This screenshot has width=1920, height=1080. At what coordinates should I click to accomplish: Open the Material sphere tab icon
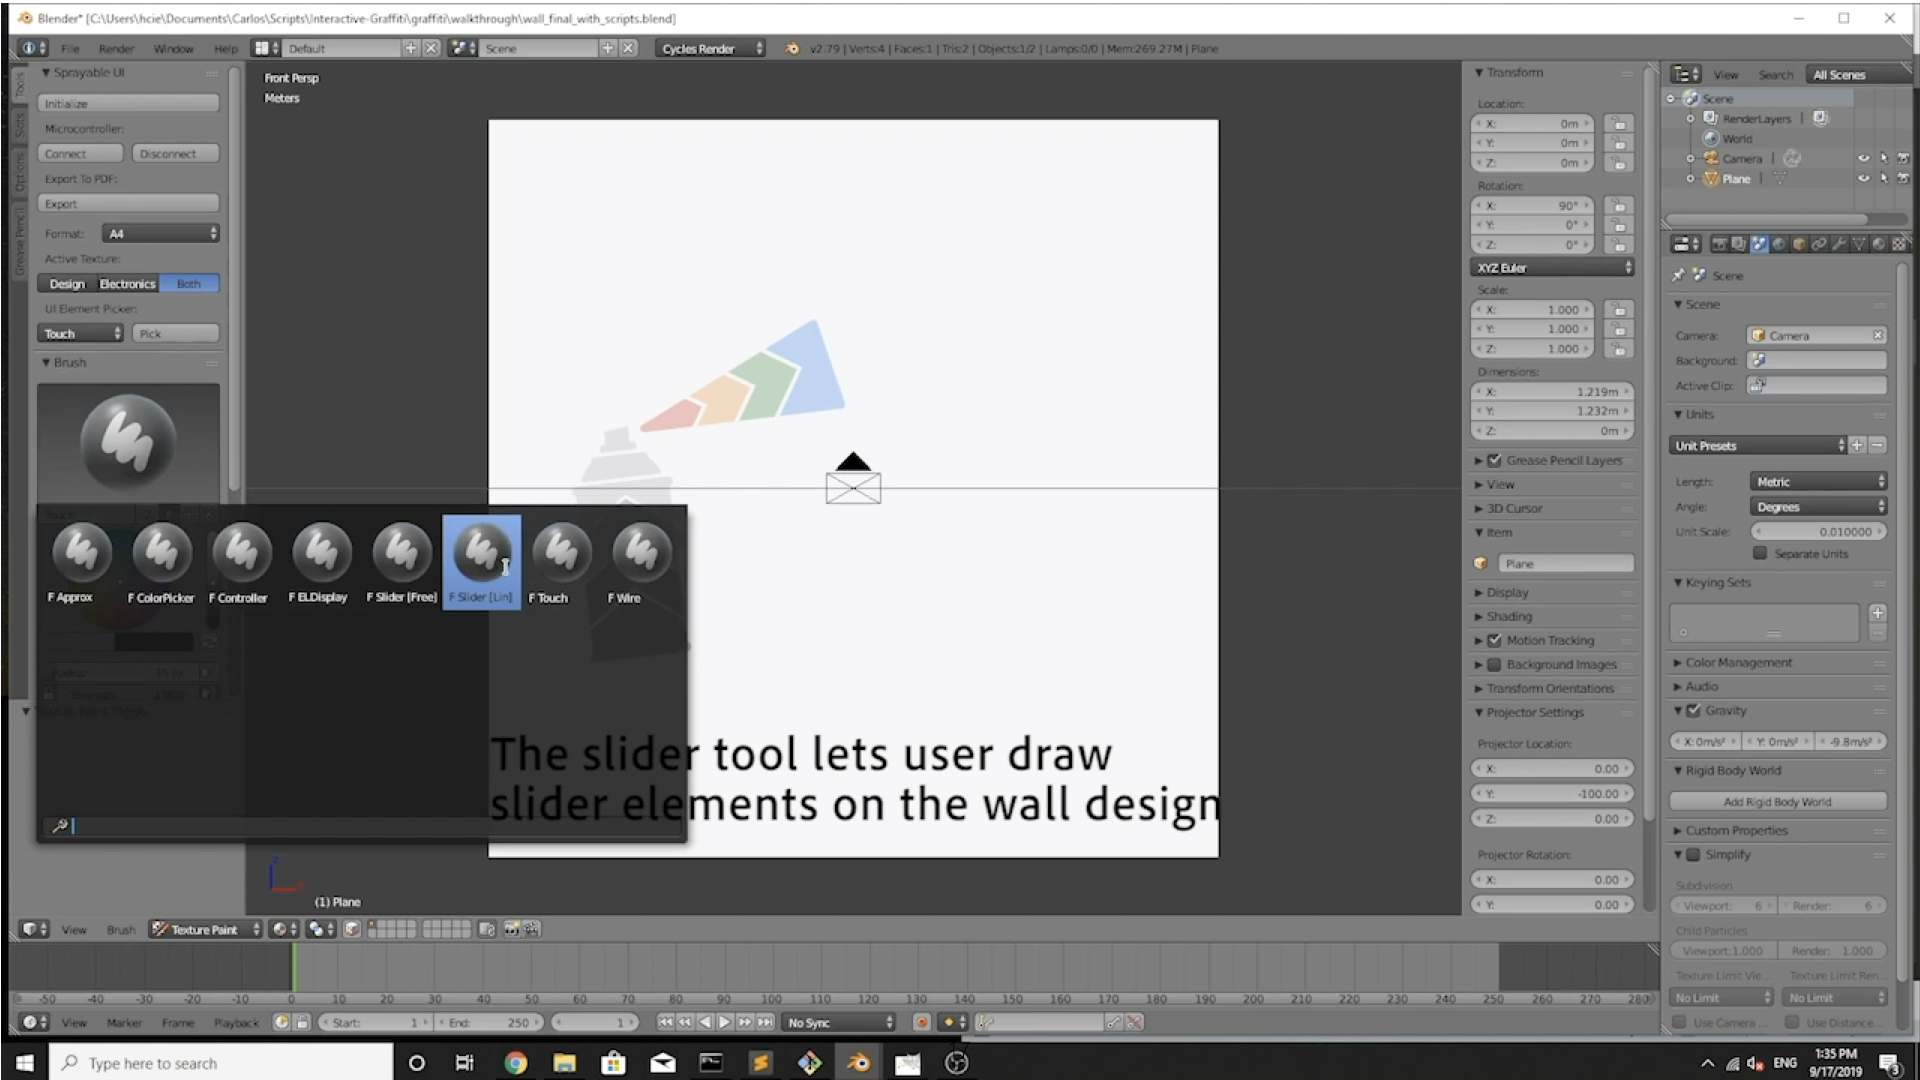[1878, 244]
